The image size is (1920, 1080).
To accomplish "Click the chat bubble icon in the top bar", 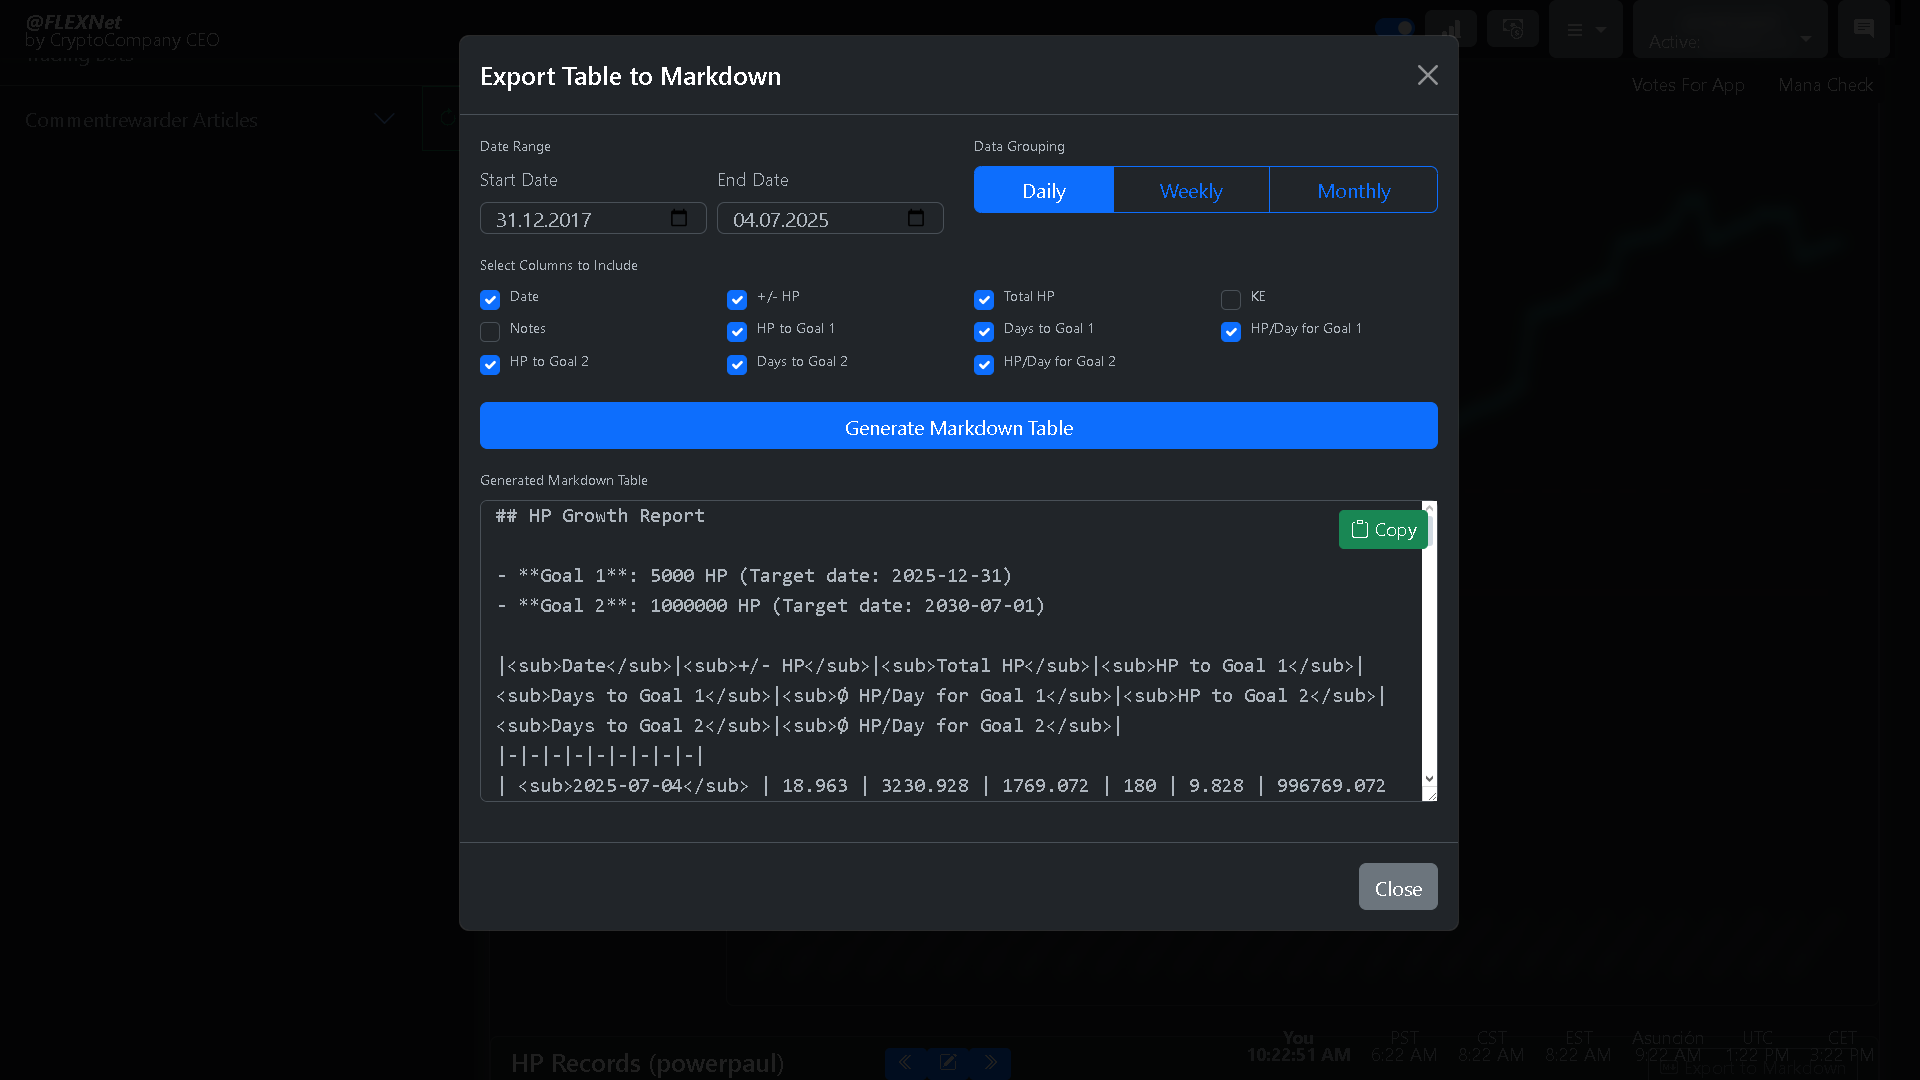I will [1863, 28].
